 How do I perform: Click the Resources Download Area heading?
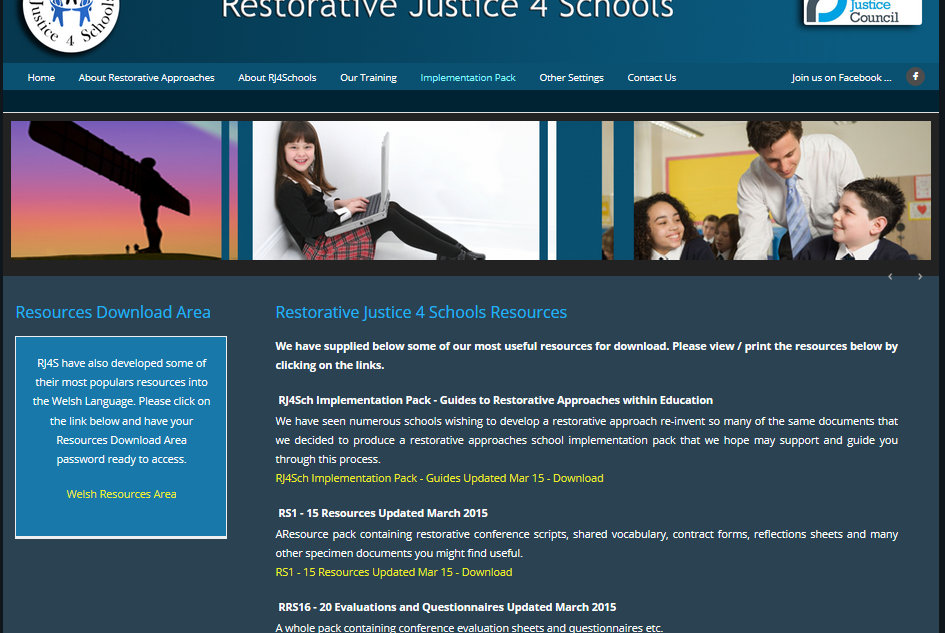pos(113,312)
